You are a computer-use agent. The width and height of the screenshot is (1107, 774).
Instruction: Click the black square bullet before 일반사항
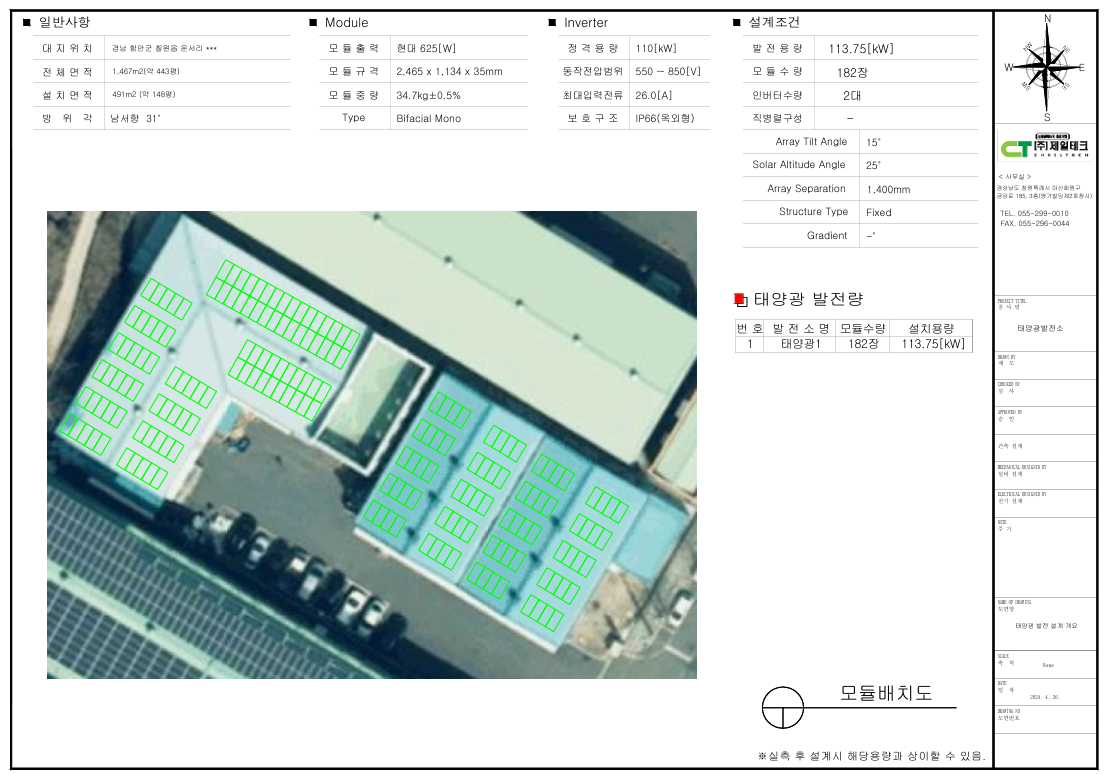(27, 22)
